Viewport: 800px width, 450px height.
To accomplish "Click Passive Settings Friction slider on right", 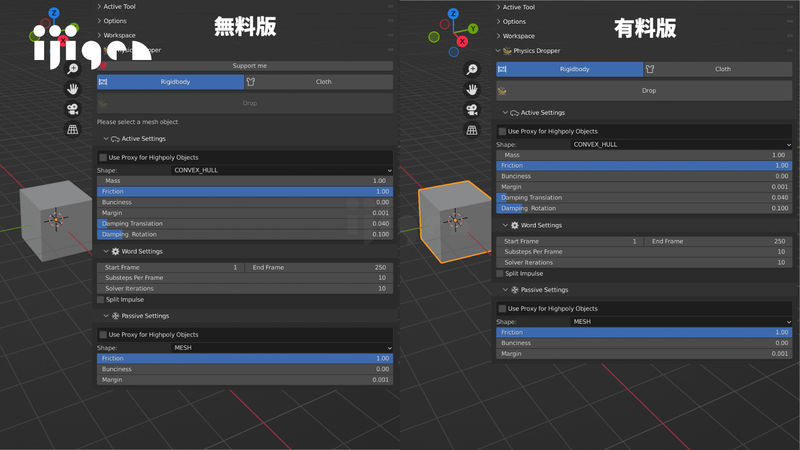I will tap(644, 332).
